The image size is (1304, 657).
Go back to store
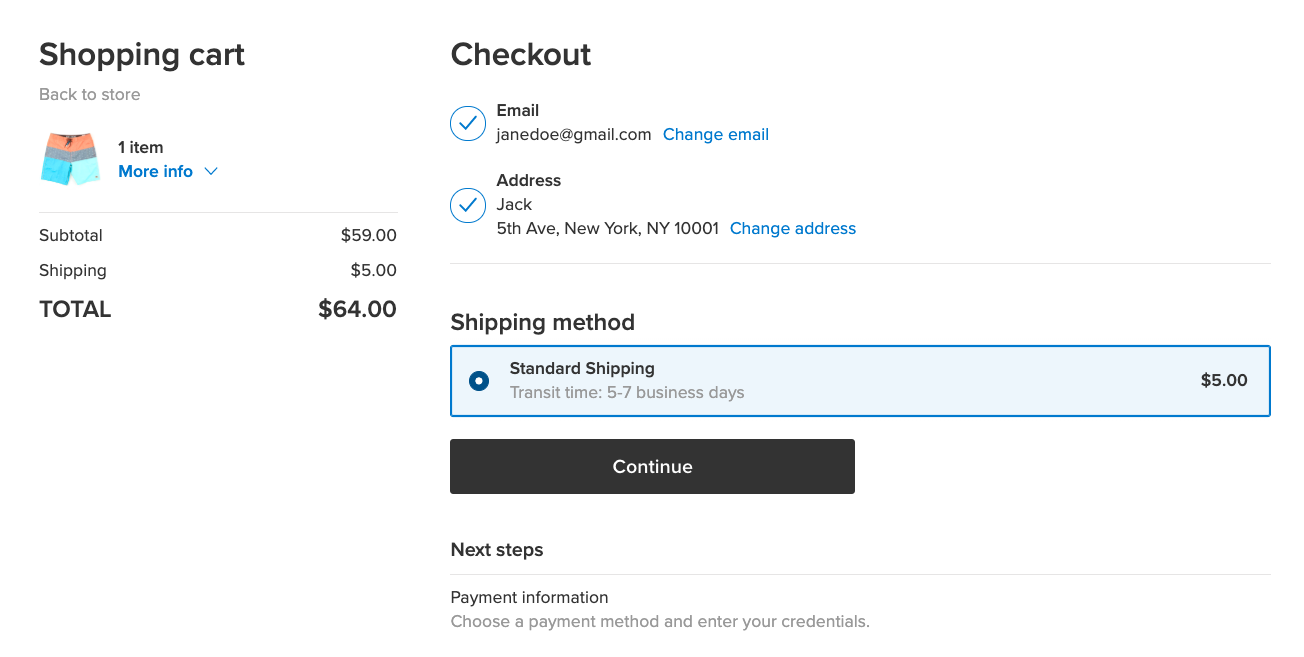(x=89, y=94)
